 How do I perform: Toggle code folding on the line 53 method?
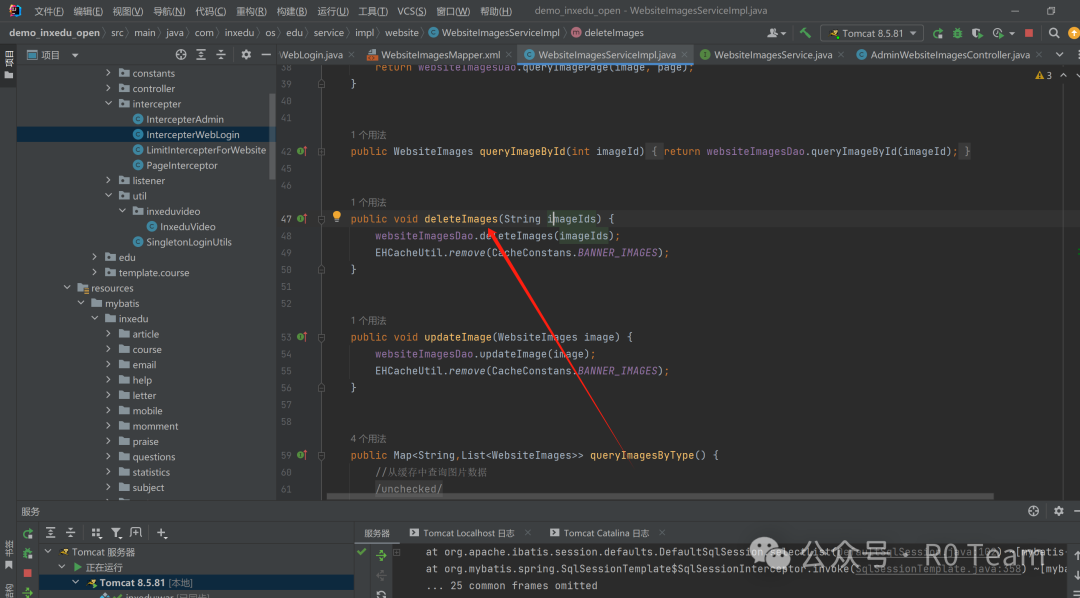point(322,337)
